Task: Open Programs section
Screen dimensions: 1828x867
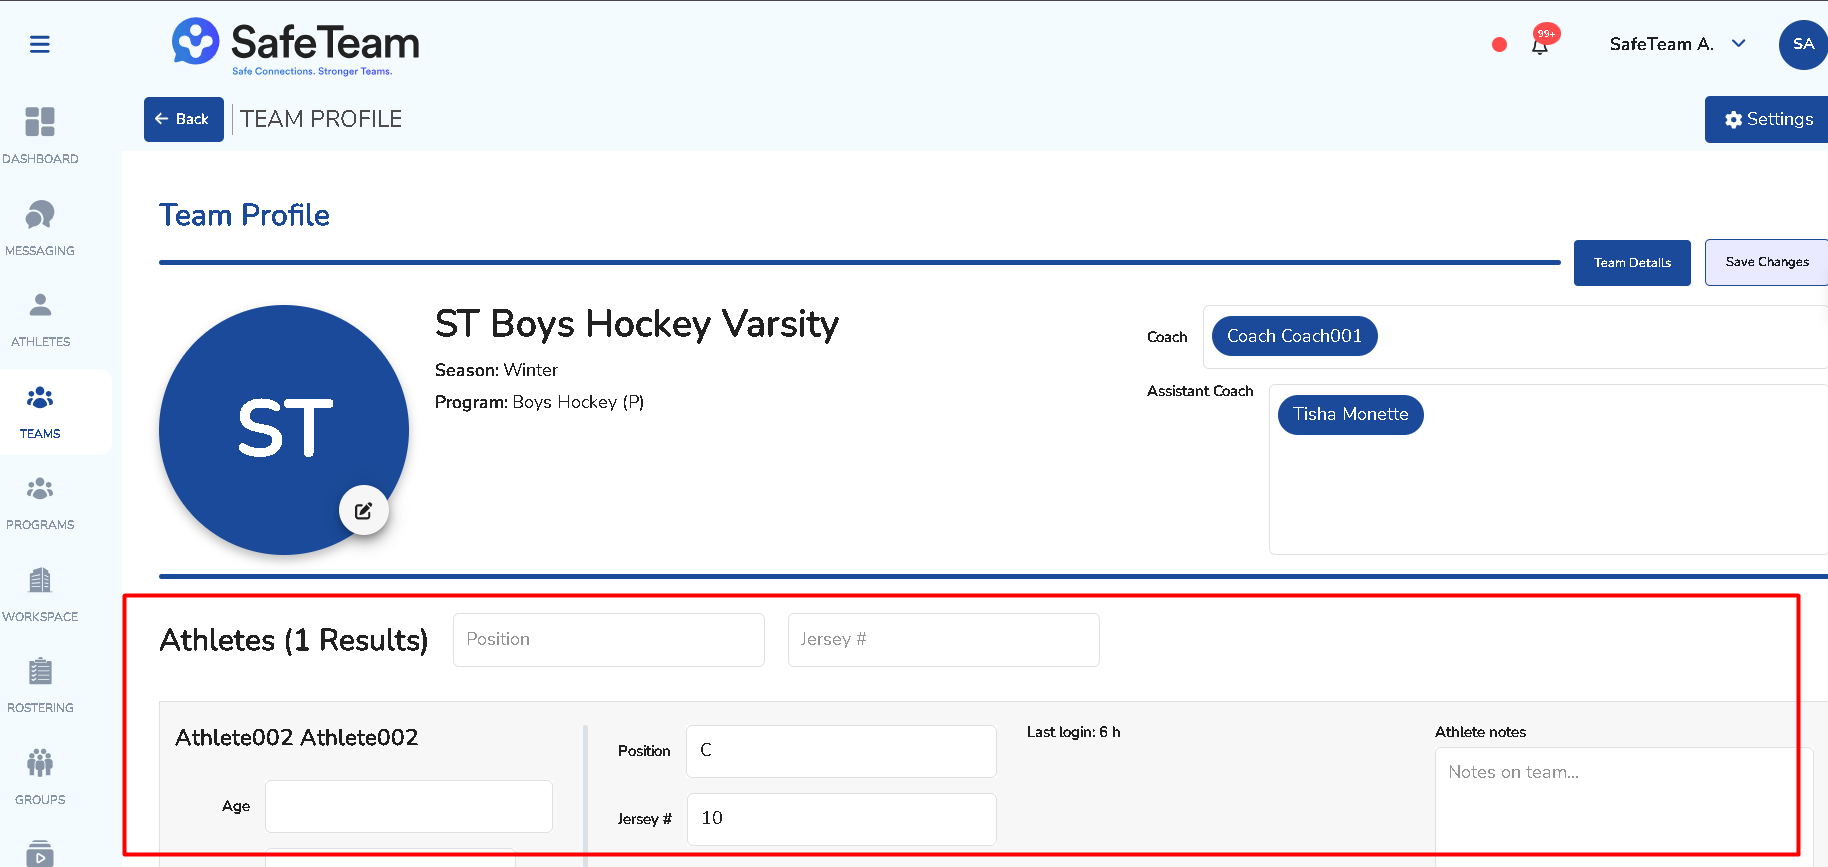Action: pyautogui.click(x=40, y=502)
